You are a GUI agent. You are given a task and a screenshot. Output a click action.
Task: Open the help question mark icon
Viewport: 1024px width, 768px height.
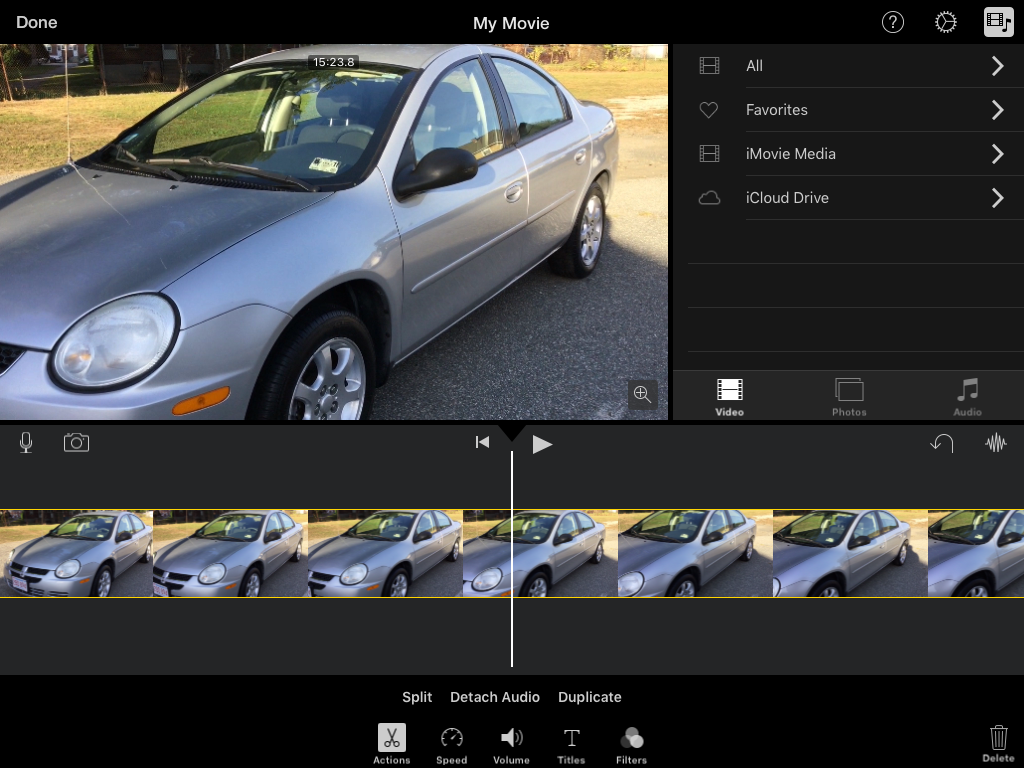tap(892, 22)
